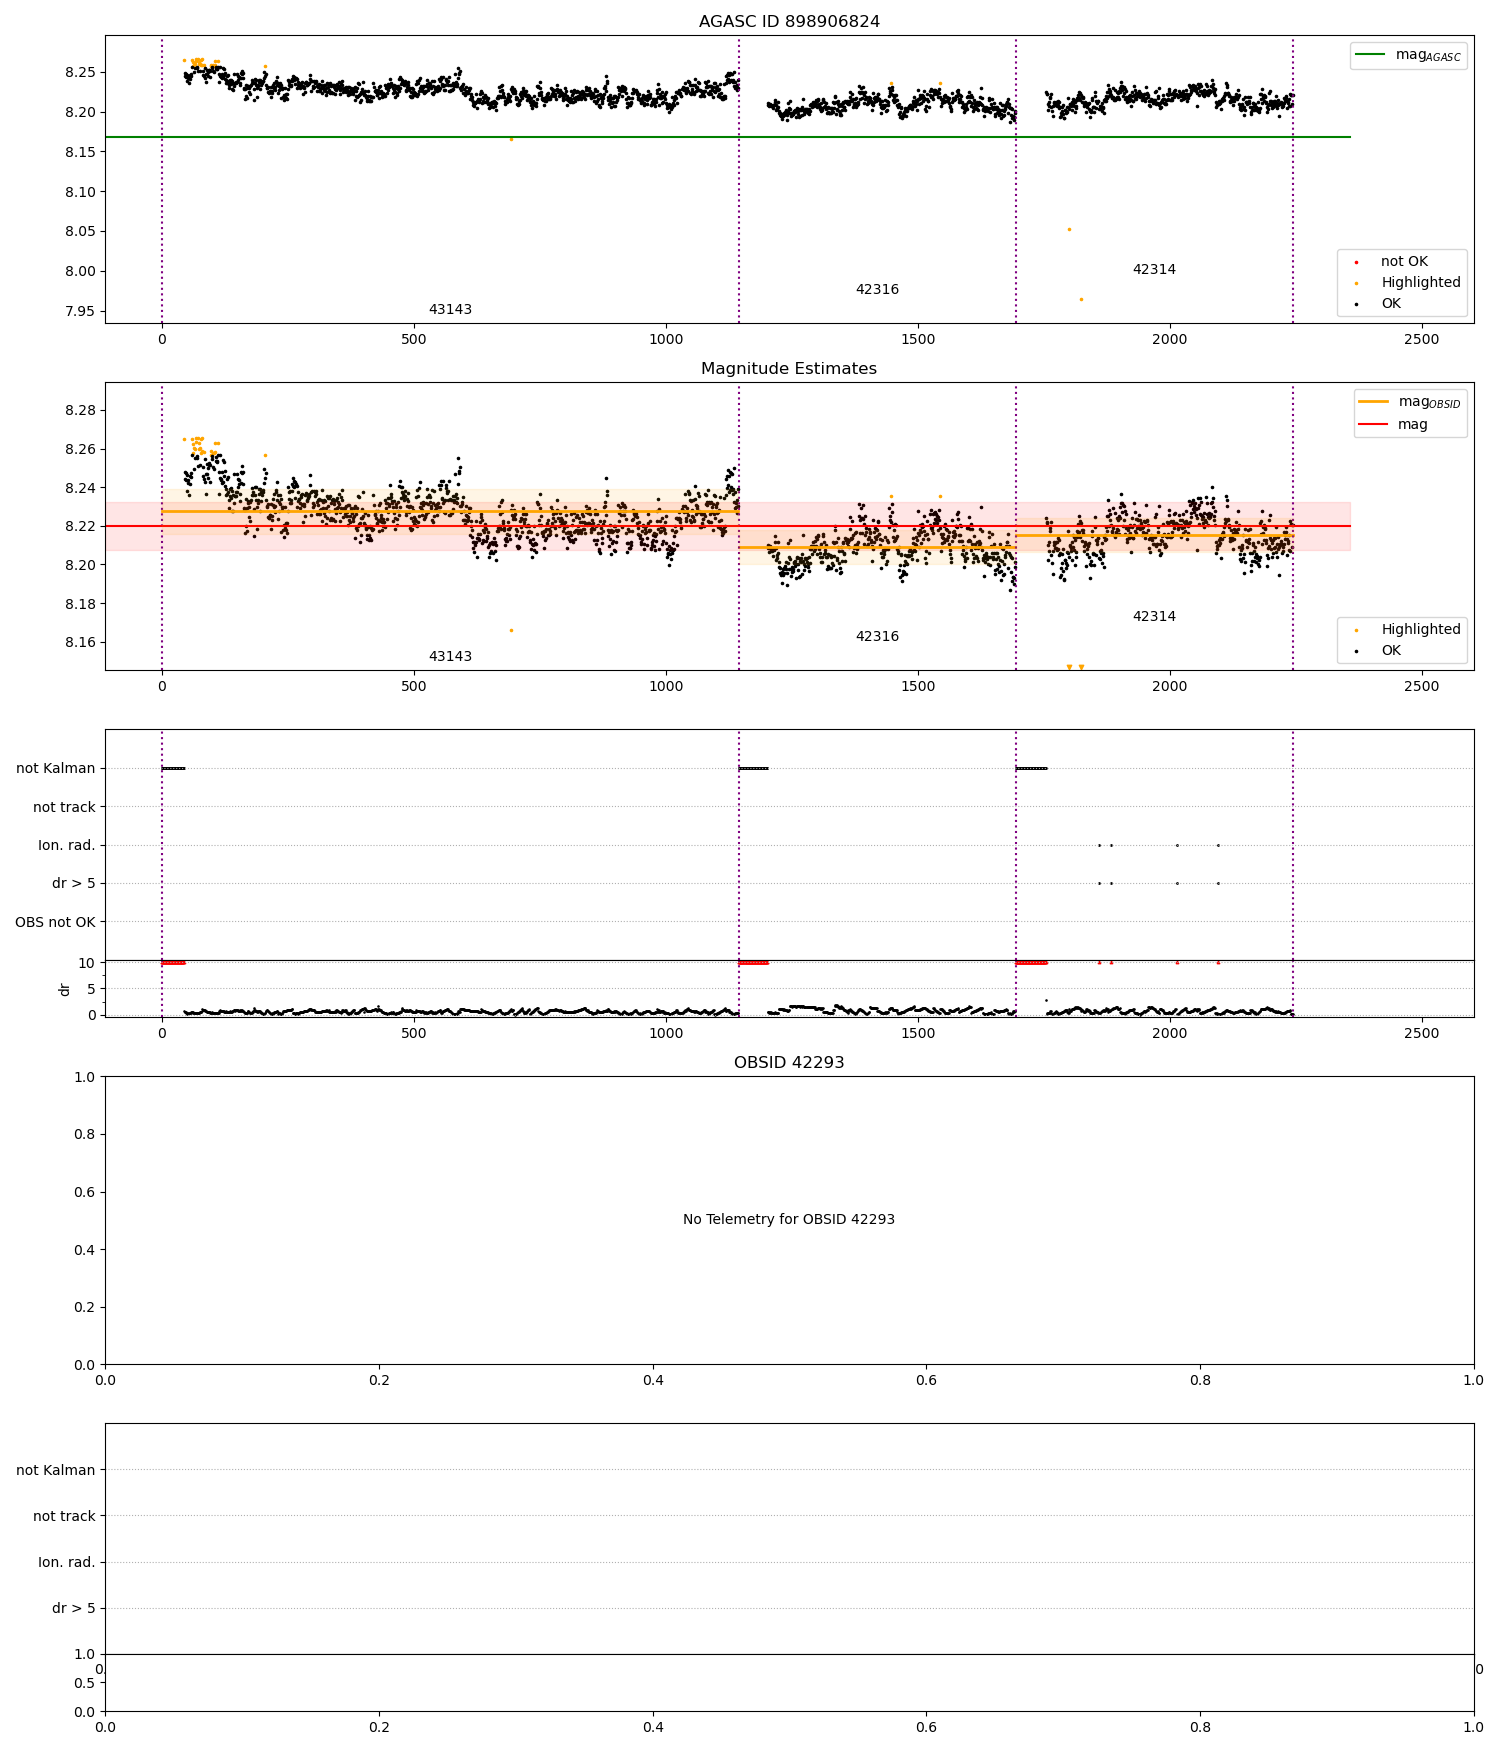
Task: Click 'Ion. rad.' label in the bottom plot
Action: coord(67,1563)
